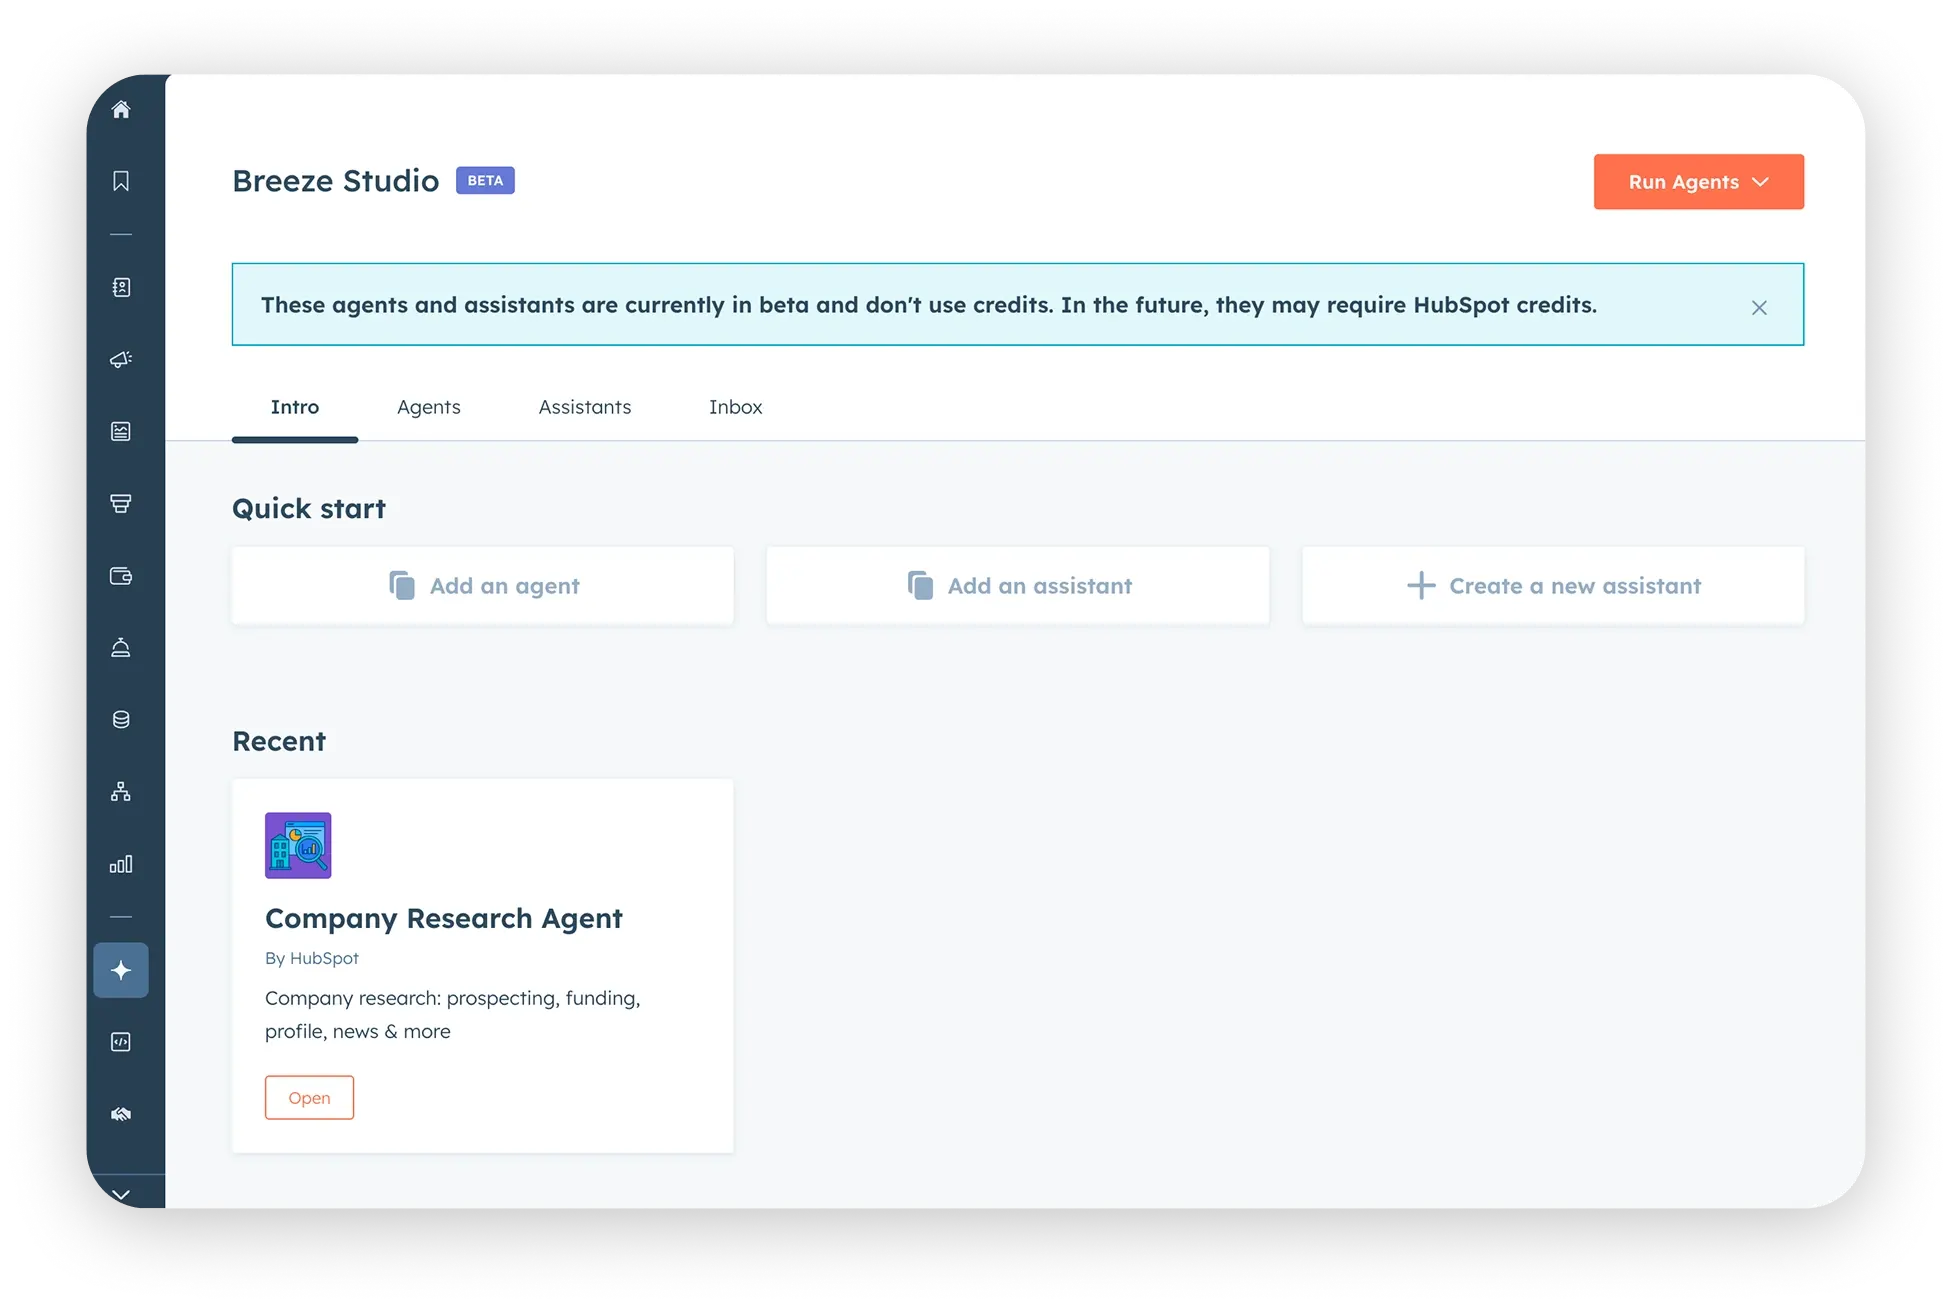Click the Company Research Agent thumbnail image

[x=298, y=846]
